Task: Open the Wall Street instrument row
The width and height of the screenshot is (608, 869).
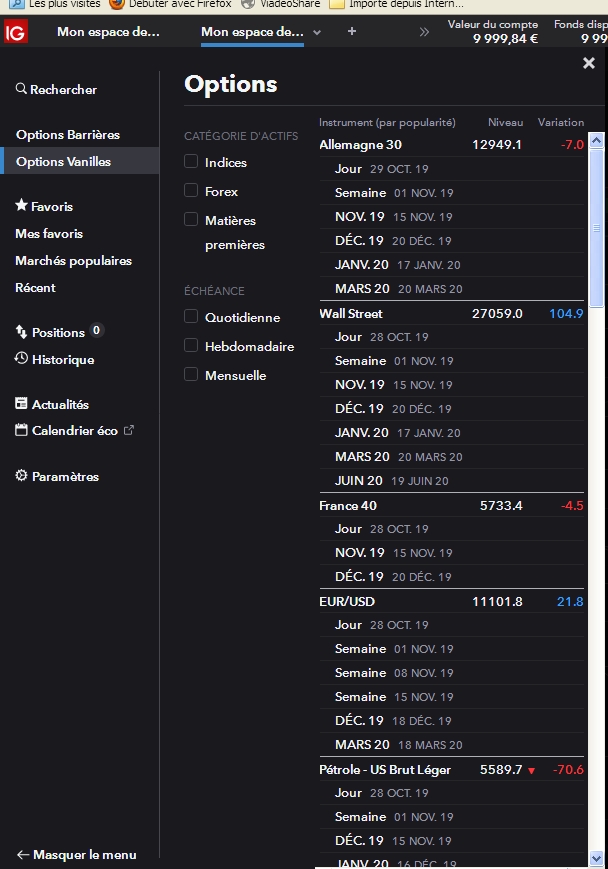Action: [452, 314]
